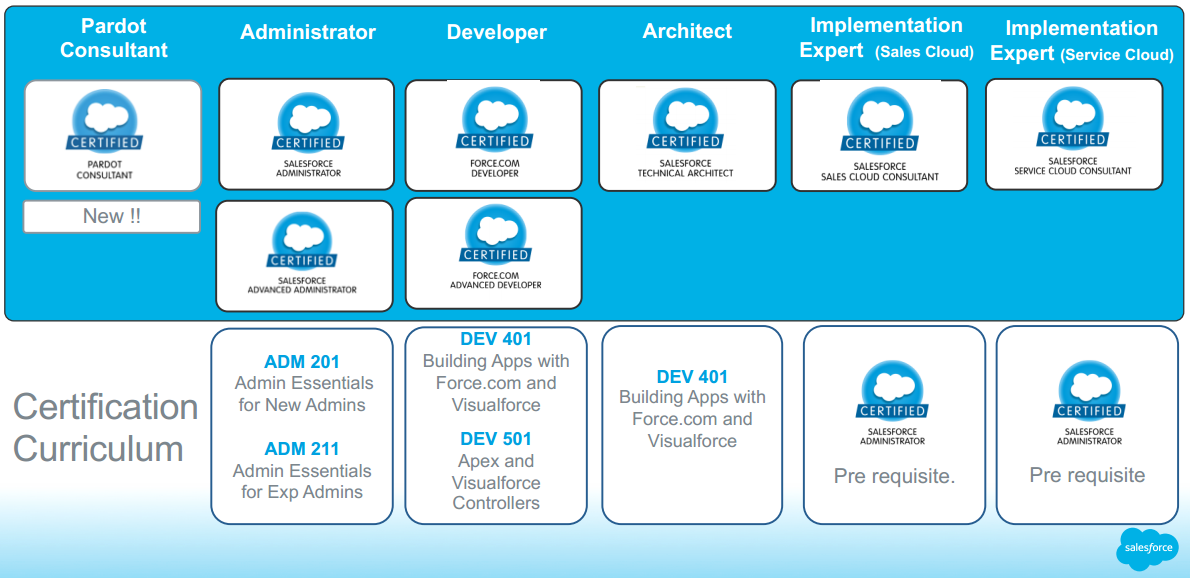Click the DEV 501 course title
The width and height of the screenshot is (1190, 578).
pos(496,439)
